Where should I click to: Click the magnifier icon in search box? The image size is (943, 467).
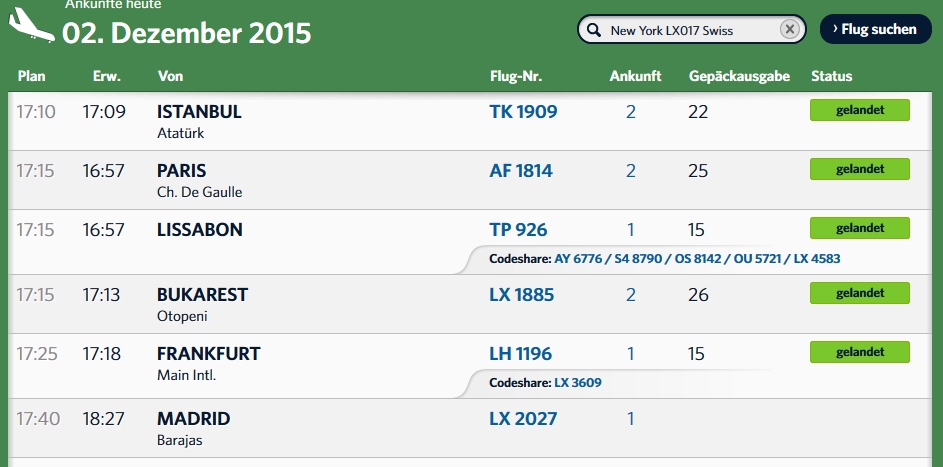(593, 30)
